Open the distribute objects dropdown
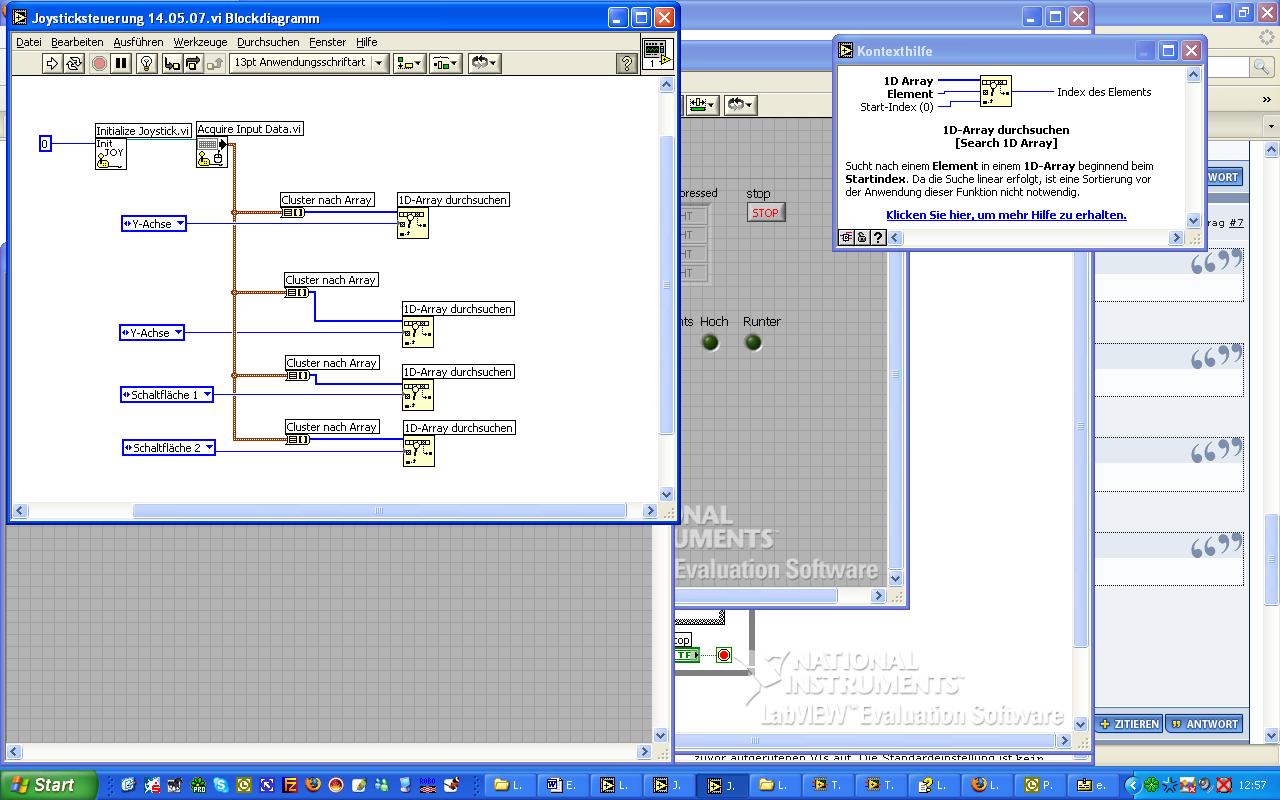This screenshot has height=800, width=1280. (x=445, y=63)
